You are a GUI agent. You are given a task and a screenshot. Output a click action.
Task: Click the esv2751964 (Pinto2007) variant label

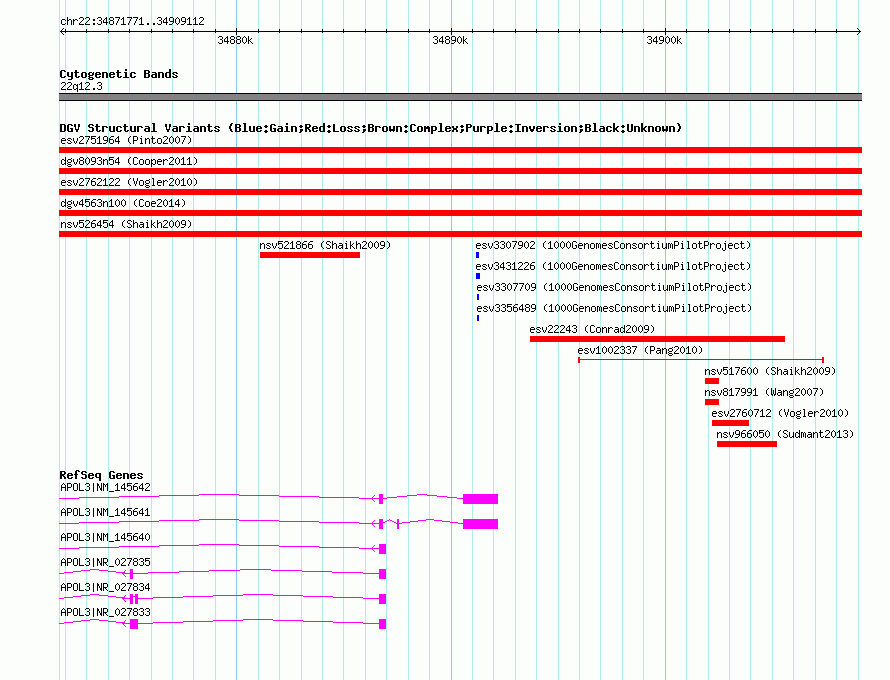126,140
